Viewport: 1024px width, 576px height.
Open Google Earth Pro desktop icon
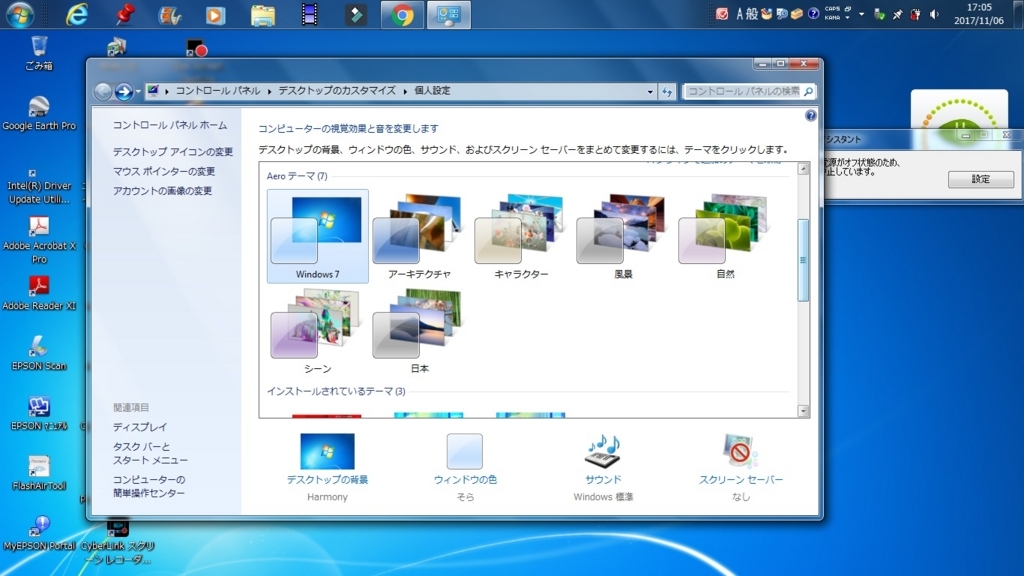39,113
